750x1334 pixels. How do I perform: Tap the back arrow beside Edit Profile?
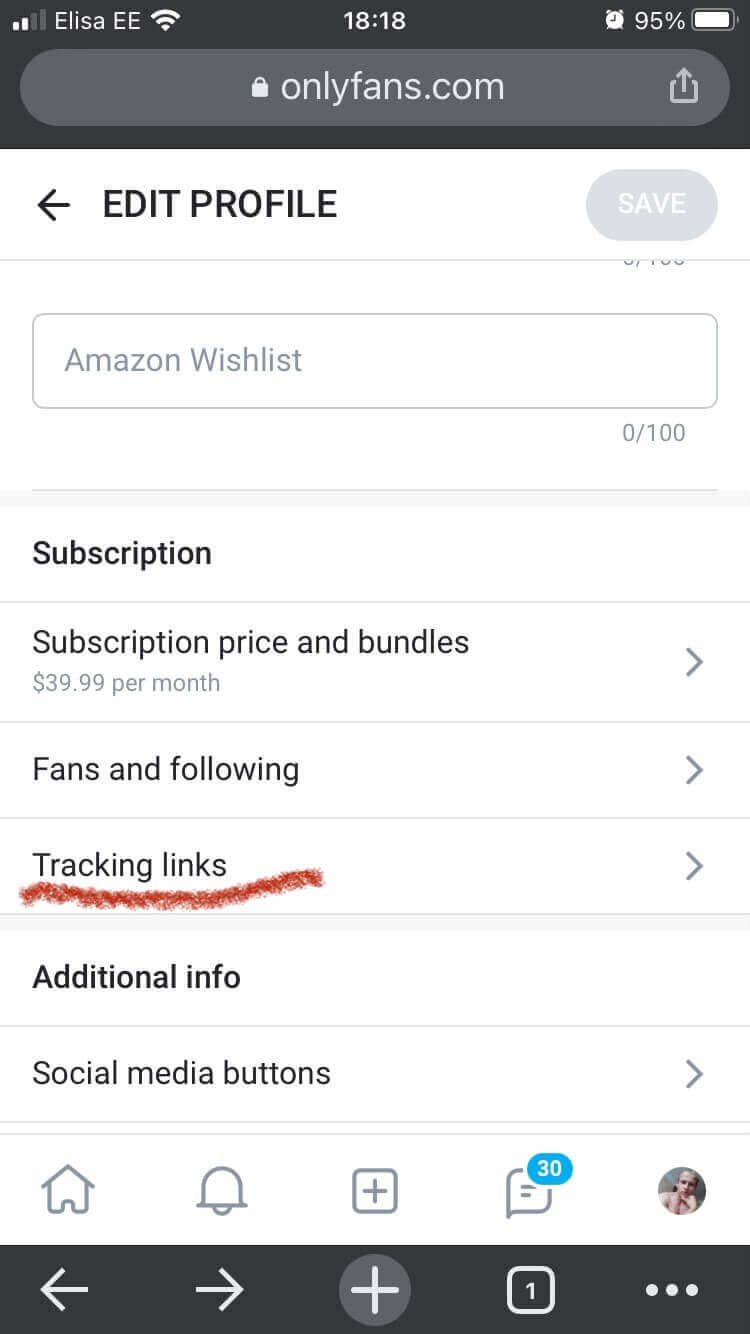[x=54, y=205]
